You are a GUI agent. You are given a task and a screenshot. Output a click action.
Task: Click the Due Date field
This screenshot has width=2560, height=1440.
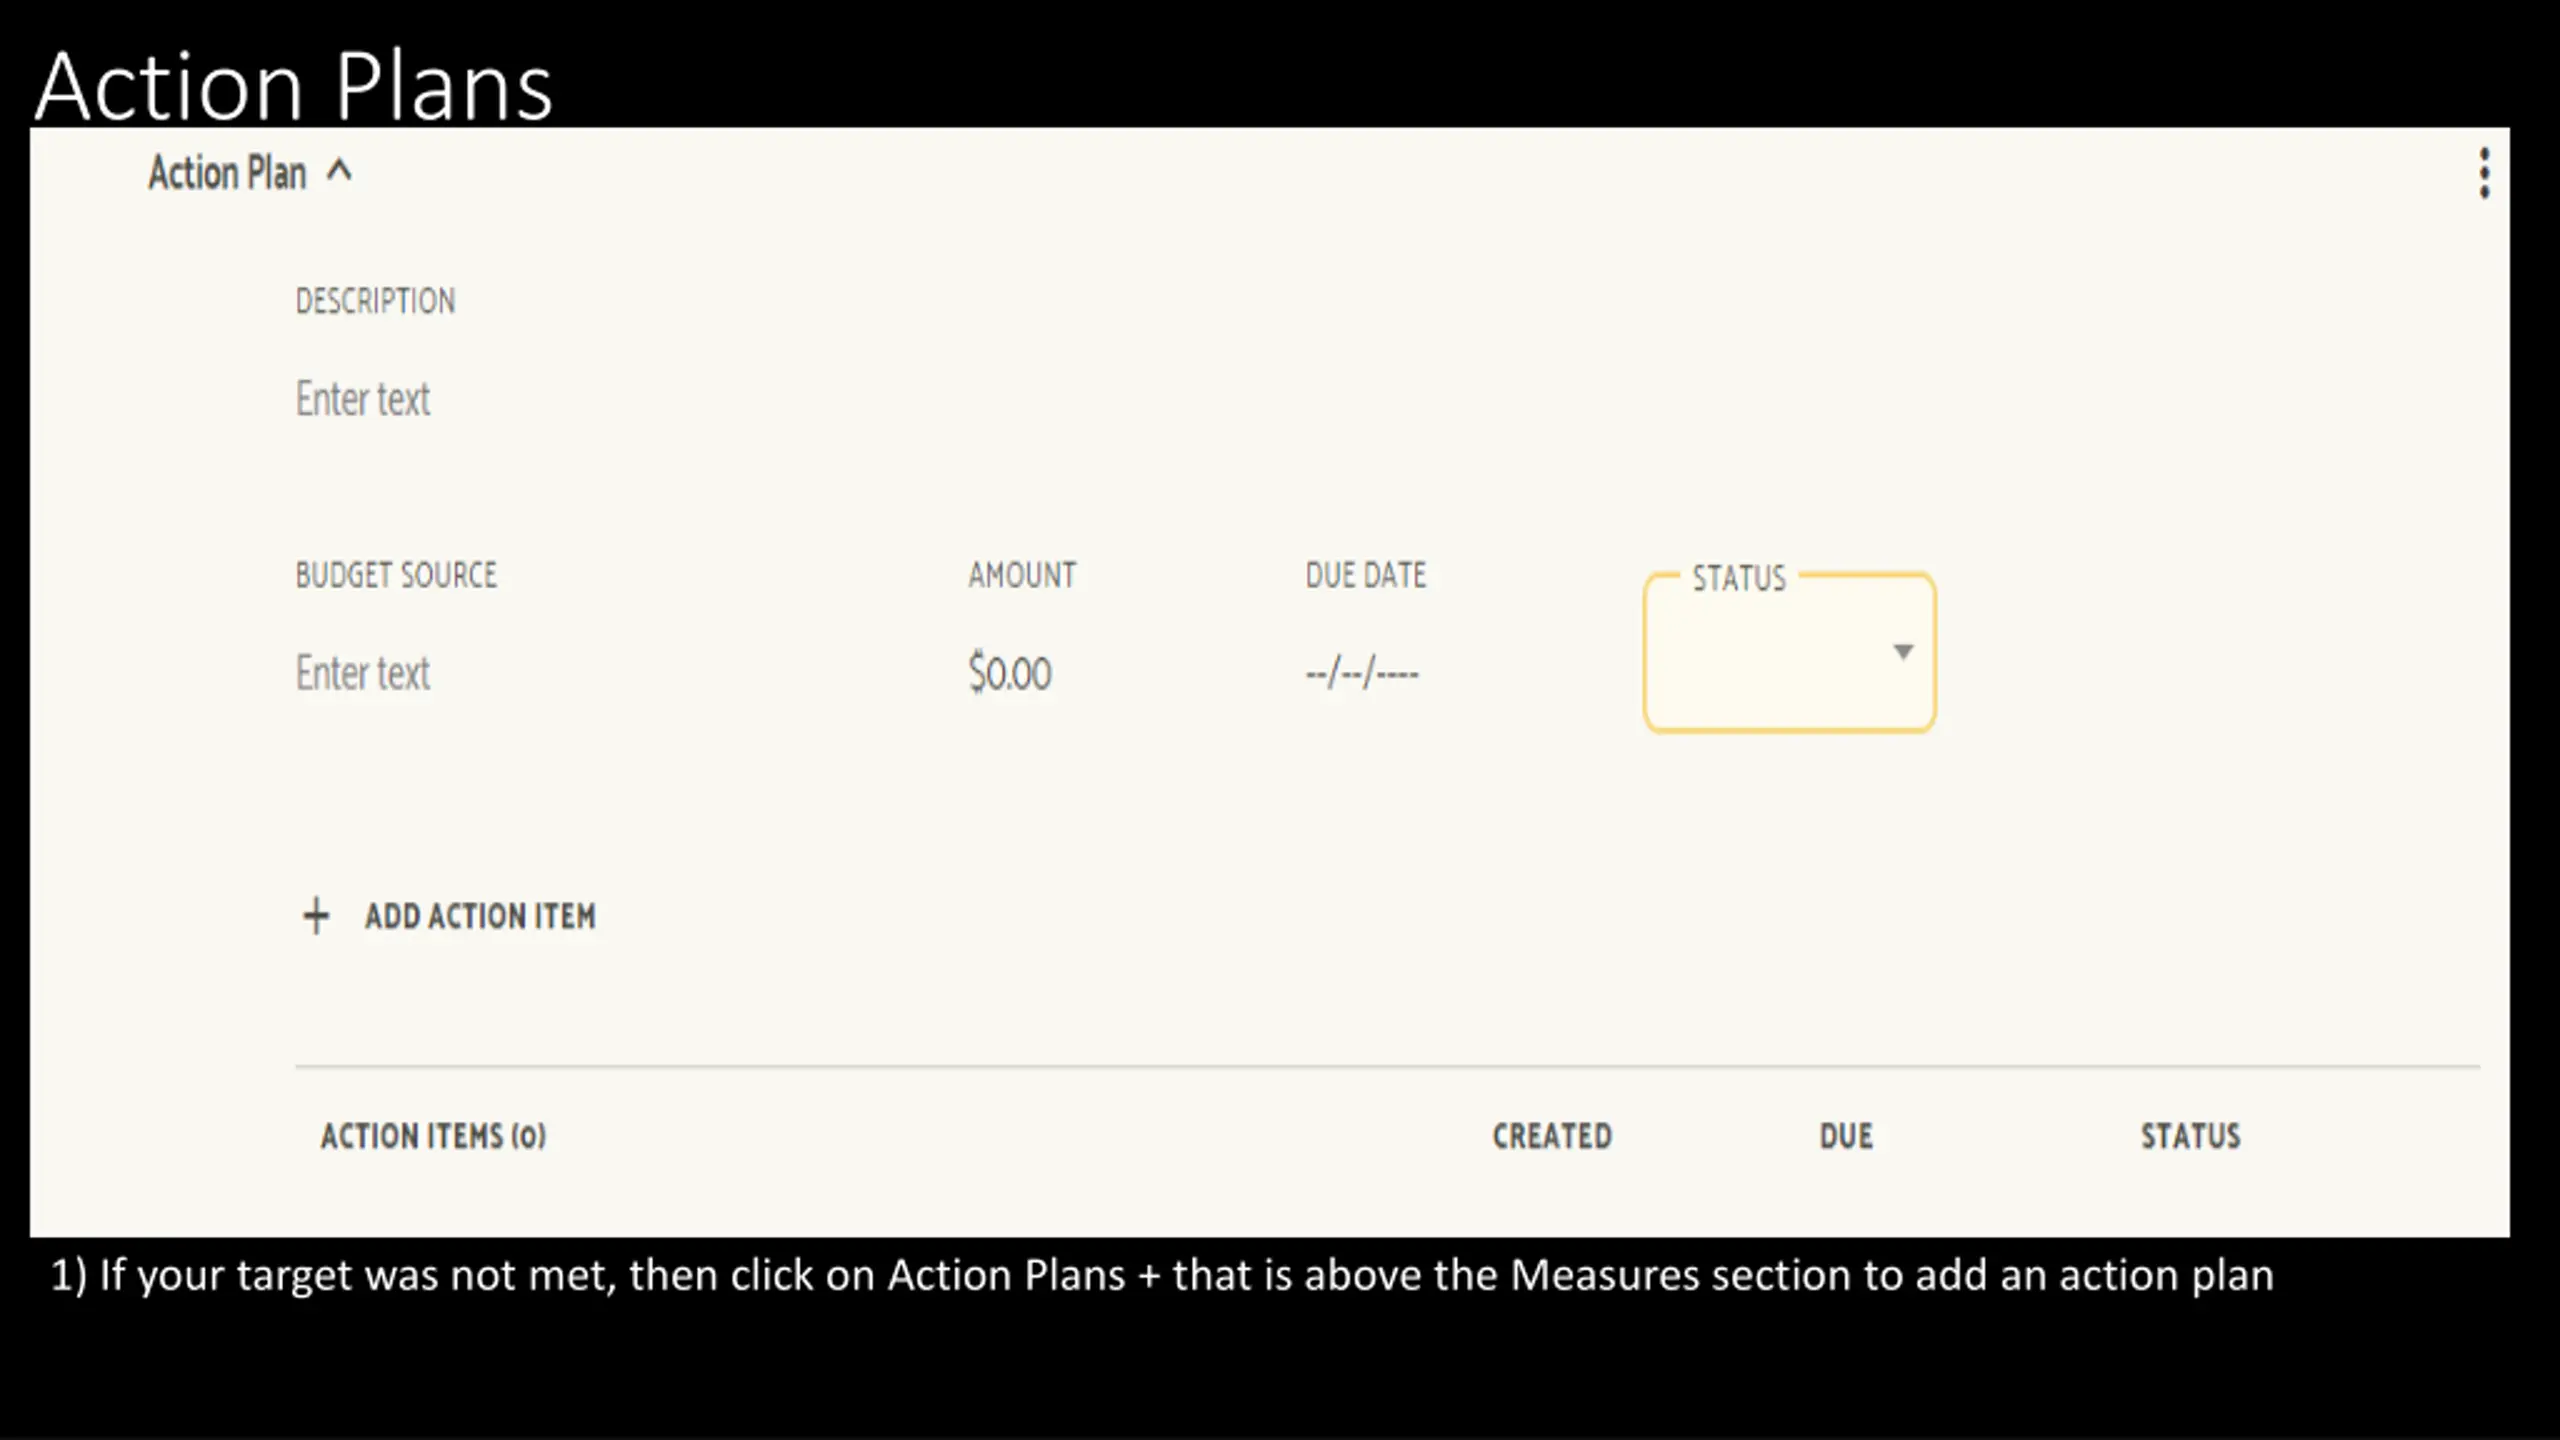(1362, 673)
